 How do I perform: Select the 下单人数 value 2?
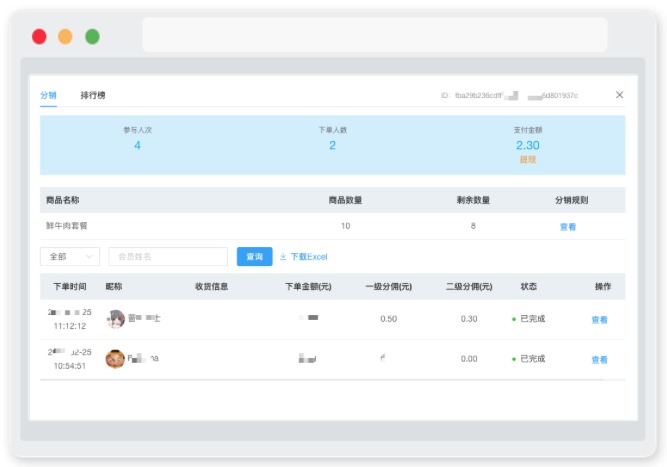tap(333, 145)
